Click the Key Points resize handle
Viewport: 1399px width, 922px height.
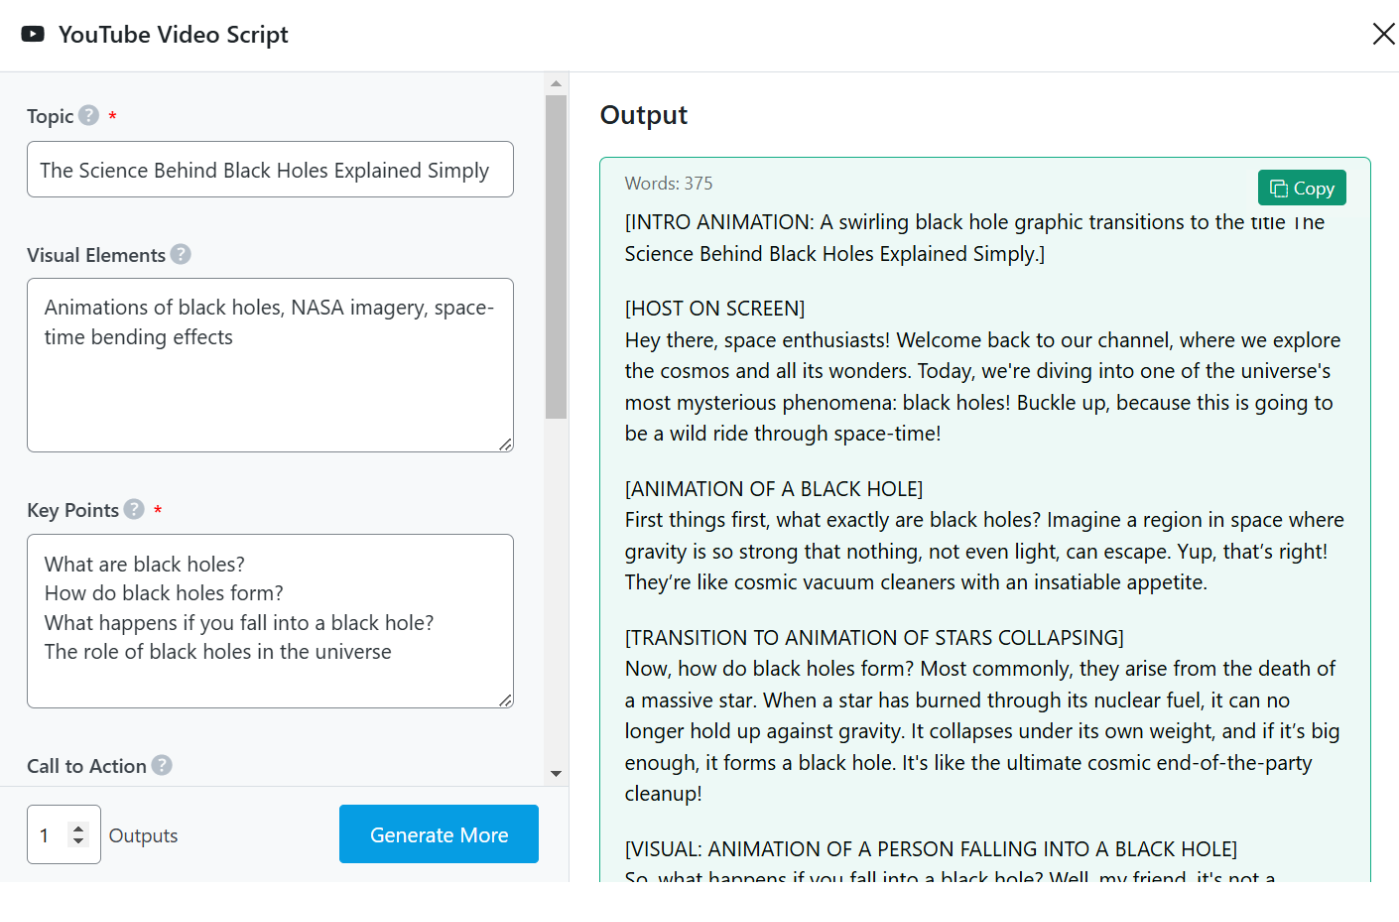tap(506, 701)
